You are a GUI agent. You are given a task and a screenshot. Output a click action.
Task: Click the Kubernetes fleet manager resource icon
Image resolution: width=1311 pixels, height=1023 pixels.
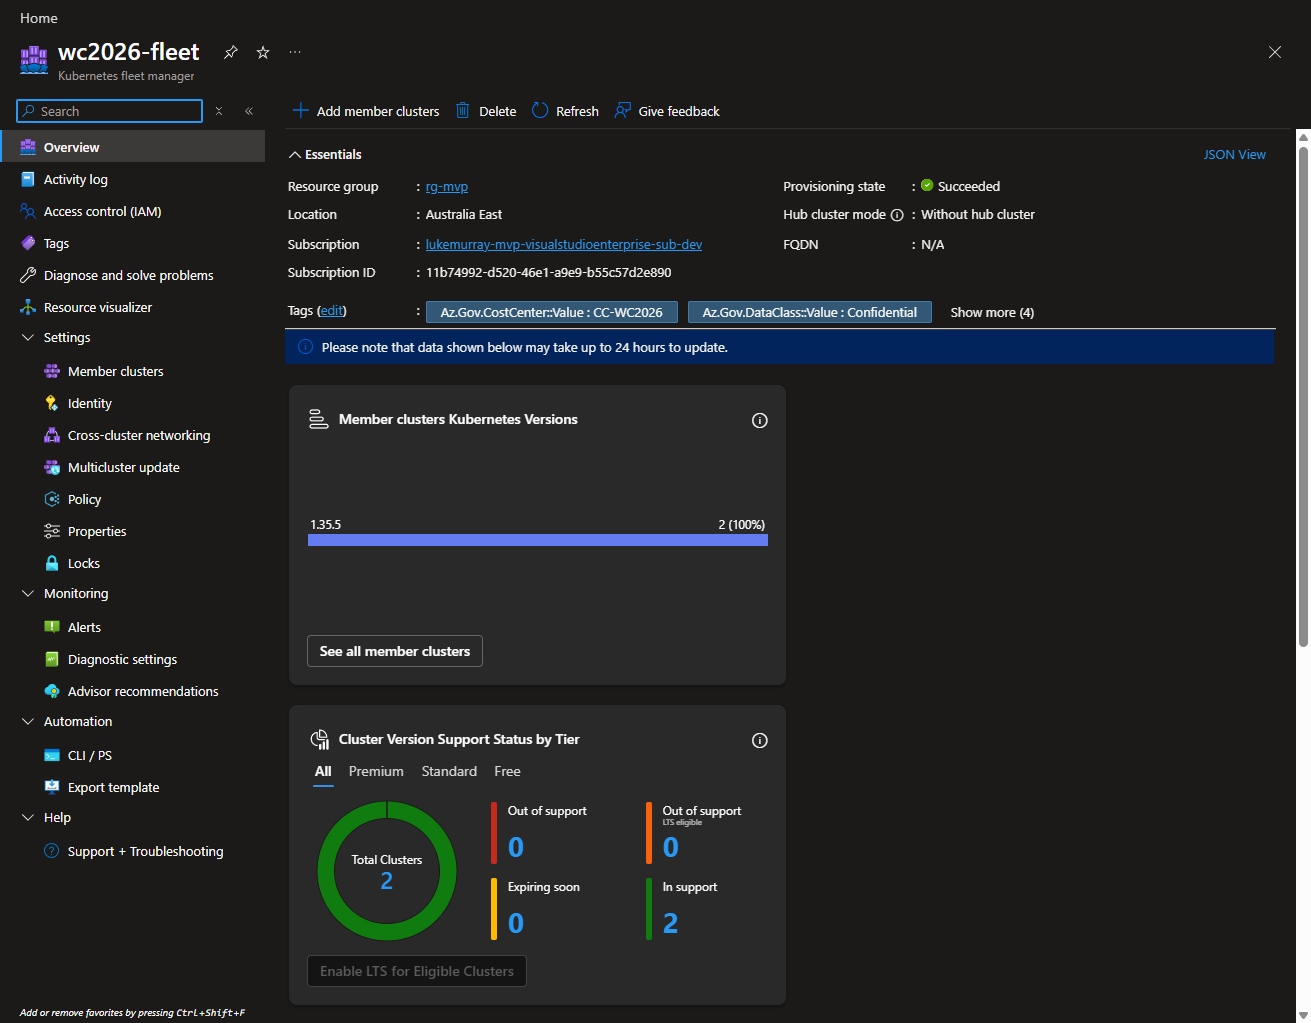pyautogui.click(x=34, y=60)
